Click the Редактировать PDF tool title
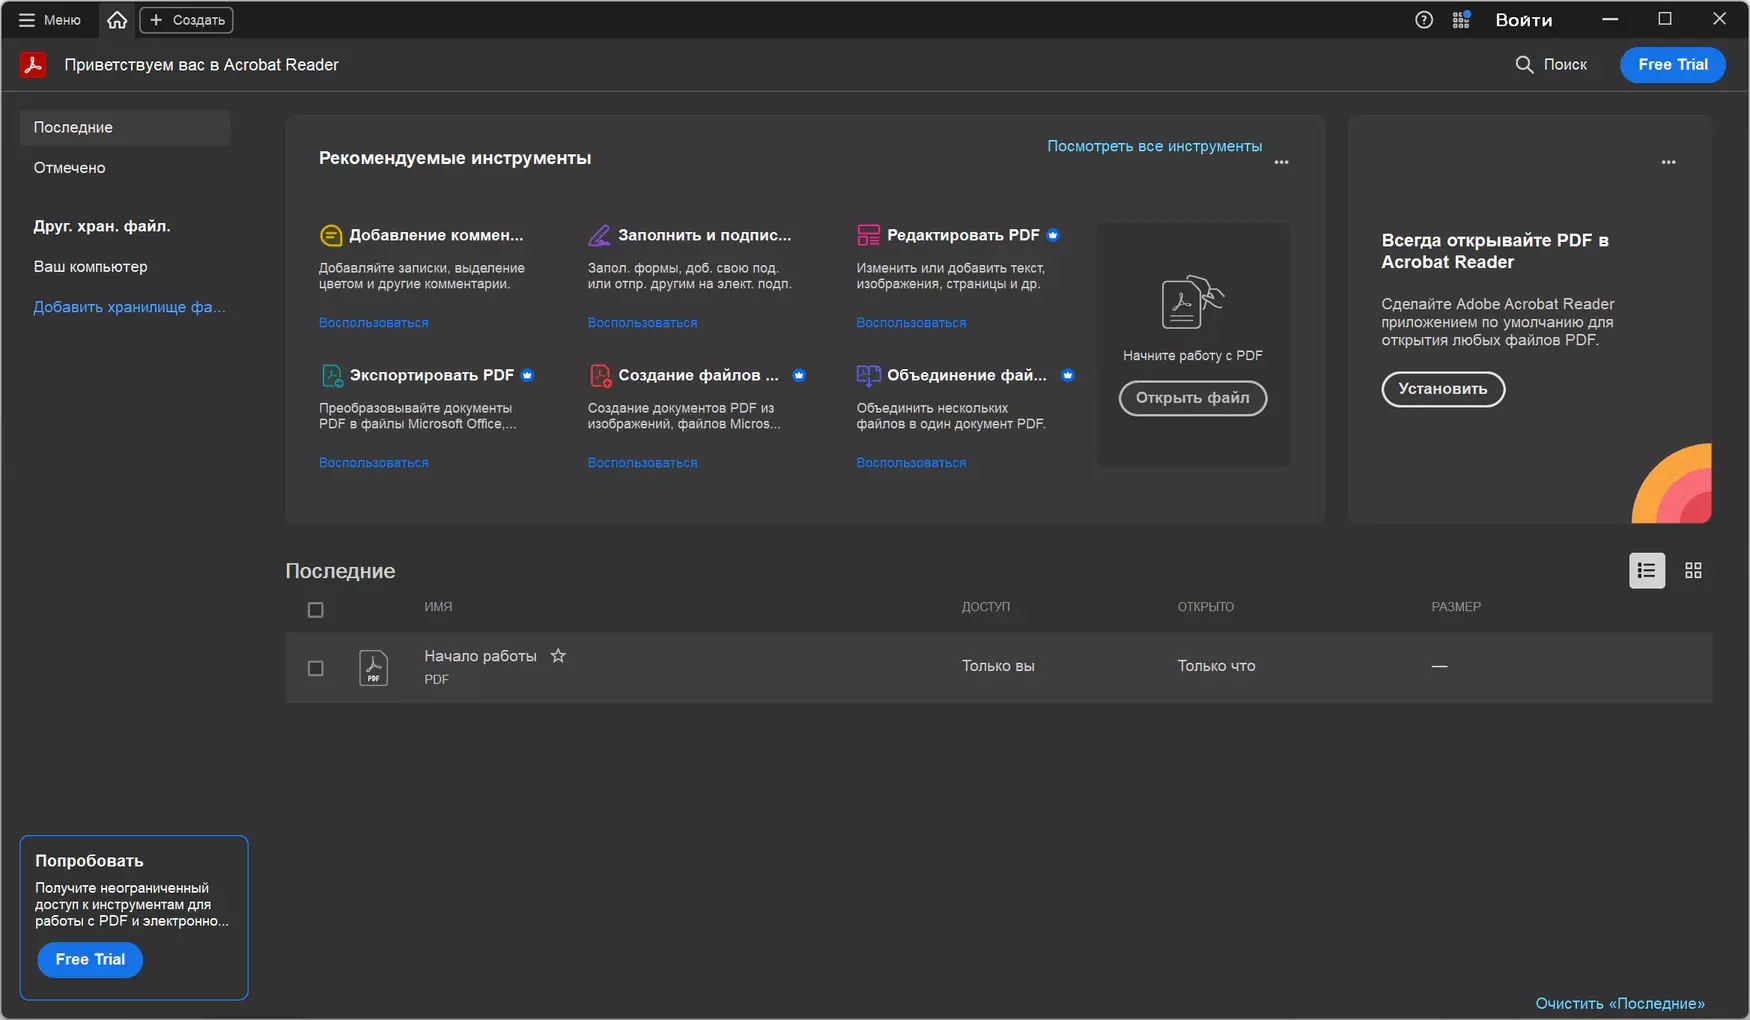The width and height of the screenshot is (1750, 1020). 963,235
